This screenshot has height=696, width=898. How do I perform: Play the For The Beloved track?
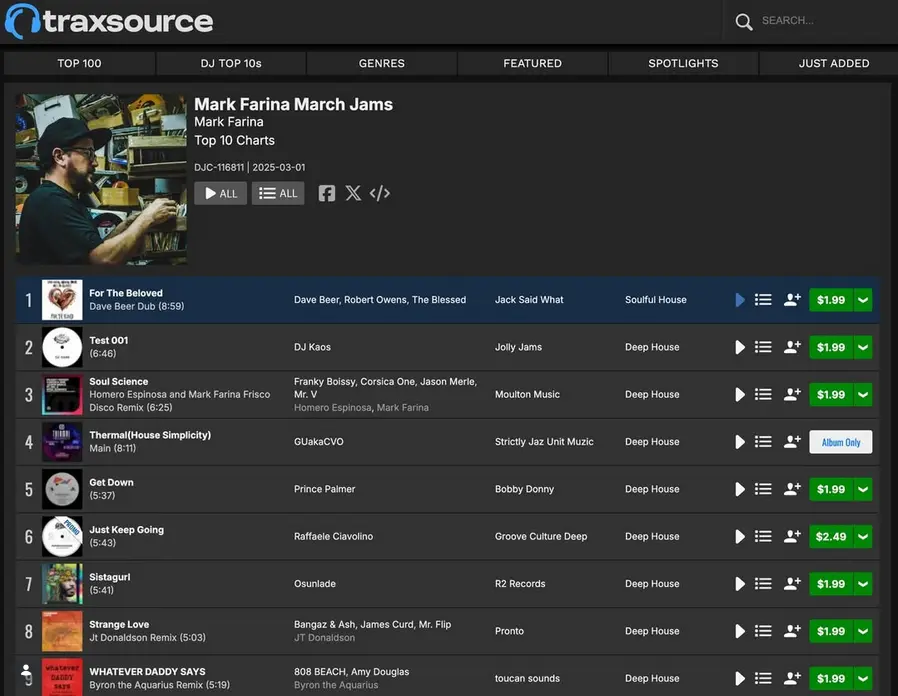pos(740,300)
